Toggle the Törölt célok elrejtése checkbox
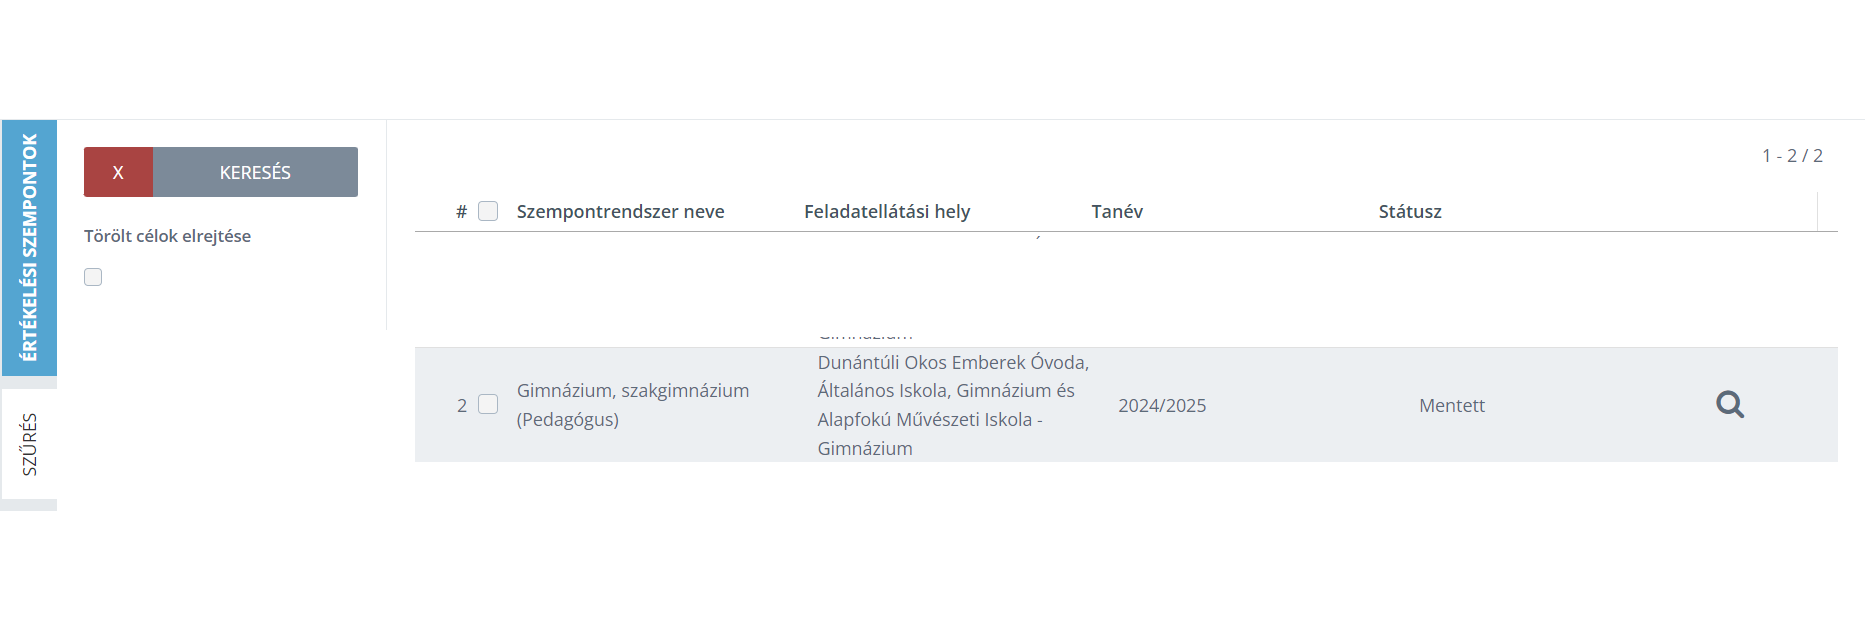Image resolution: width=1865 pixels, height=629 pixels. pos(93,277)
